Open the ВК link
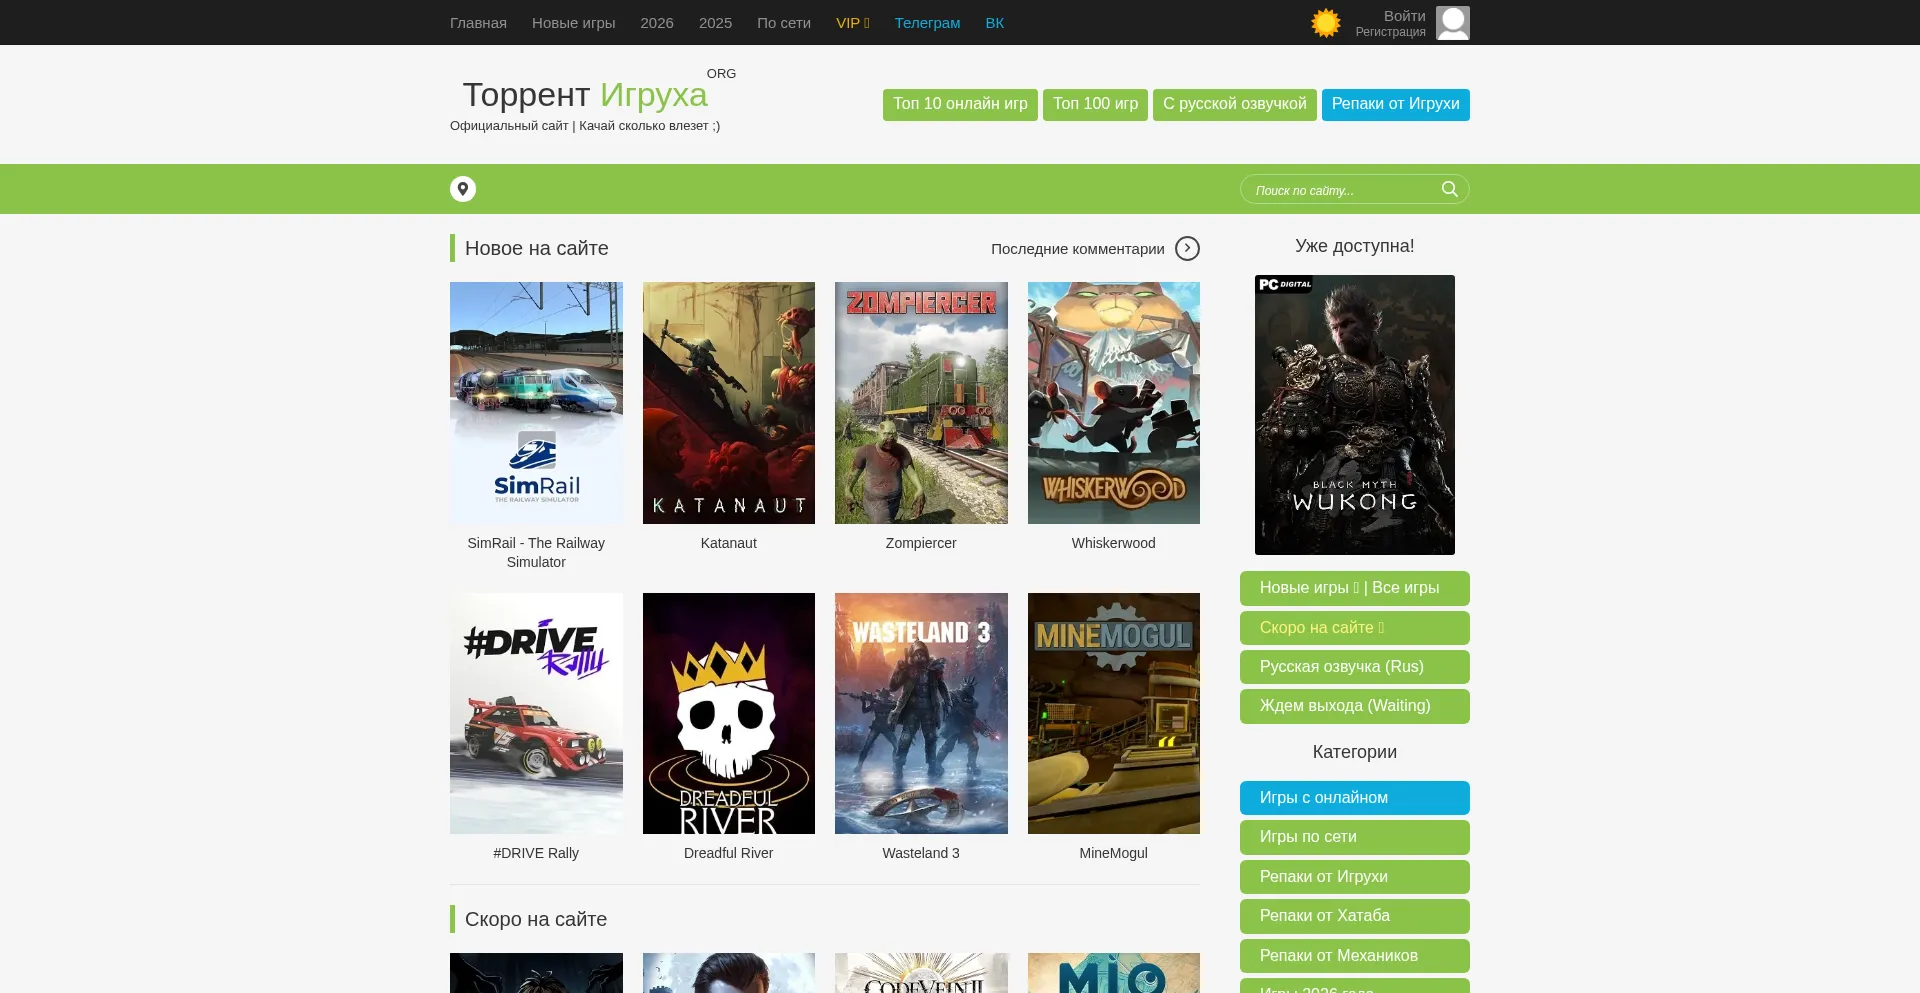Image resolution: width=1920 pixels, height=993 pixels. (x=995, y=23)
